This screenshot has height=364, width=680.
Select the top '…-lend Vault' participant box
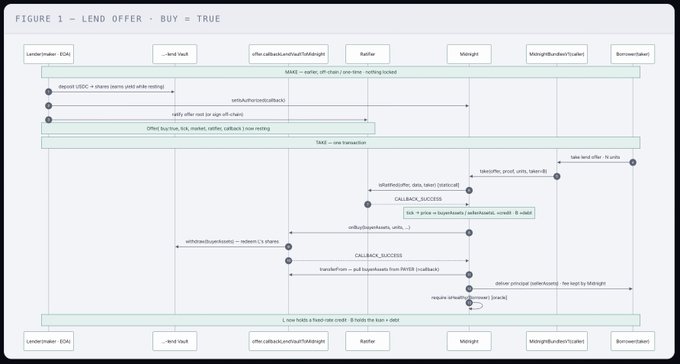(175, 54)
